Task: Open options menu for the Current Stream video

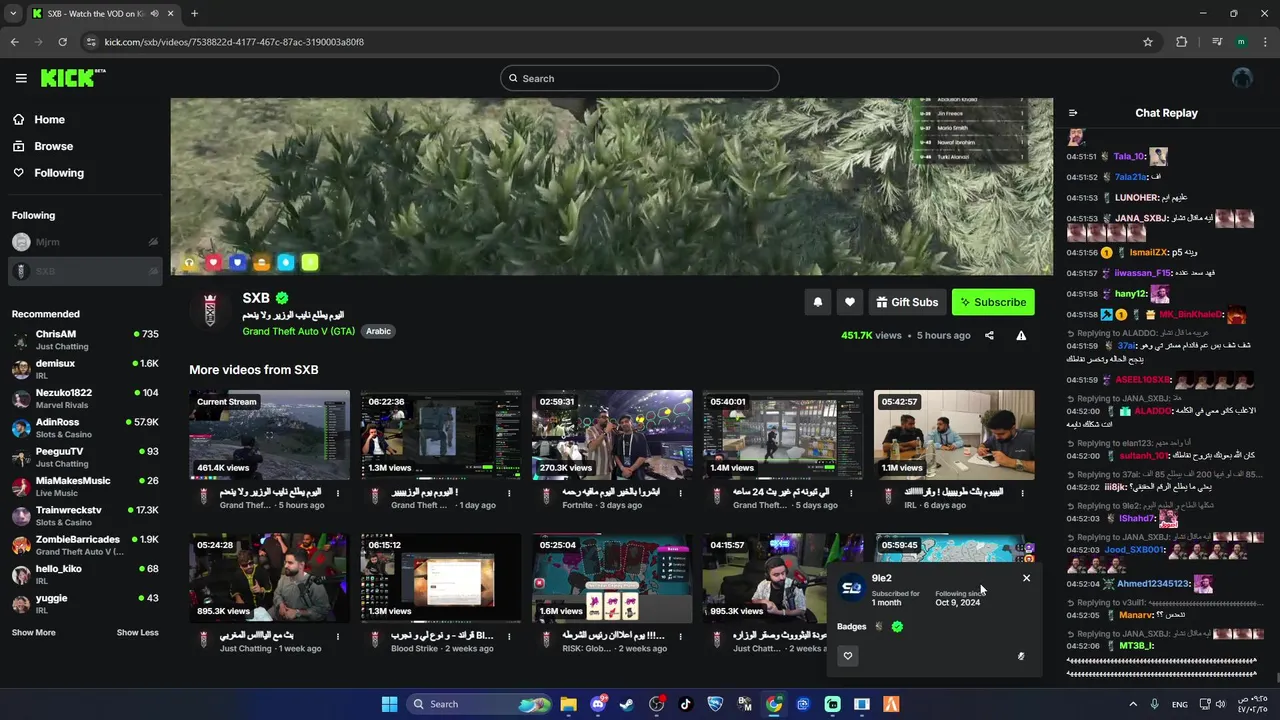Action: coord(338,493)
